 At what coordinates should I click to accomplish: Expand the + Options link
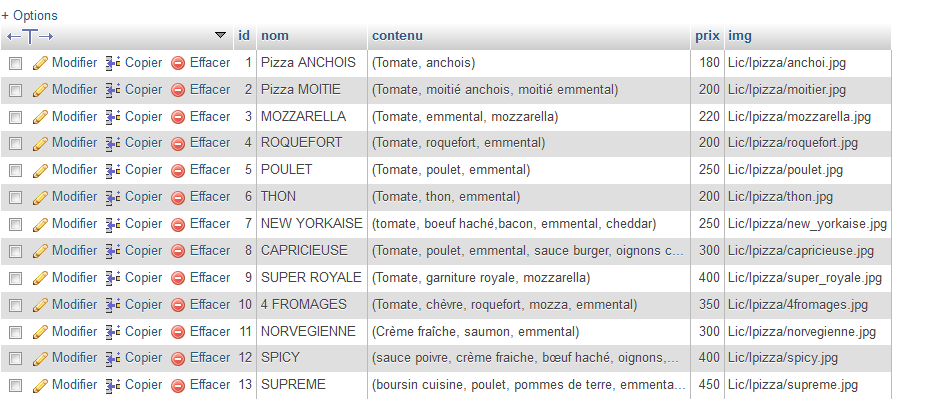coord(30,16)
